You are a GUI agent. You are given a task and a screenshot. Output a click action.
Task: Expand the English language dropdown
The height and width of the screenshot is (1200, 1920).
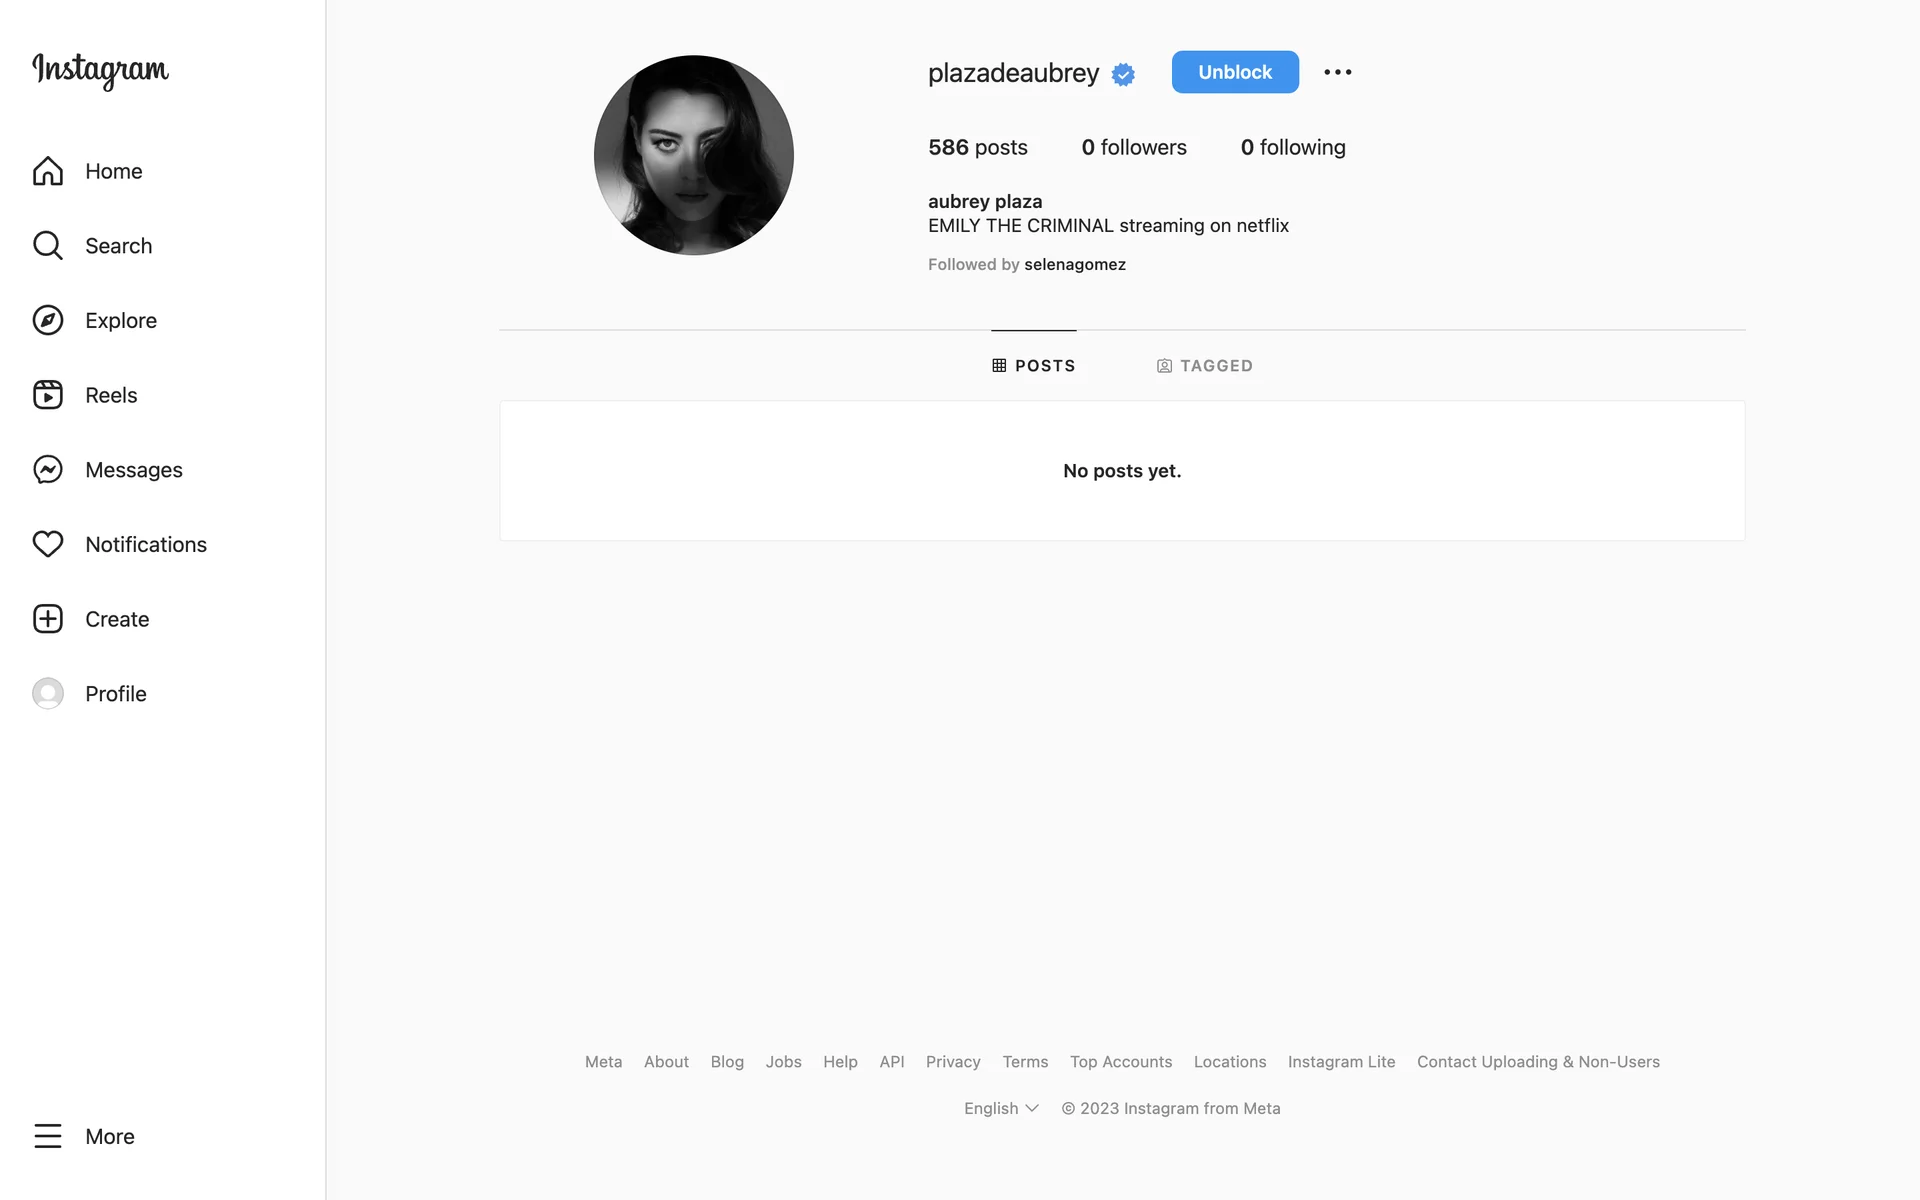coord(1001,1108)
